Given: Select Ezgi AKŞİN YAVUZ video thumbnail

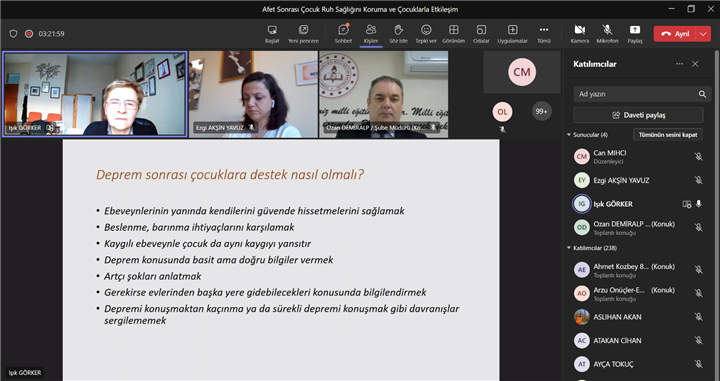Looking at the screenshot, I should coord(253,94).
